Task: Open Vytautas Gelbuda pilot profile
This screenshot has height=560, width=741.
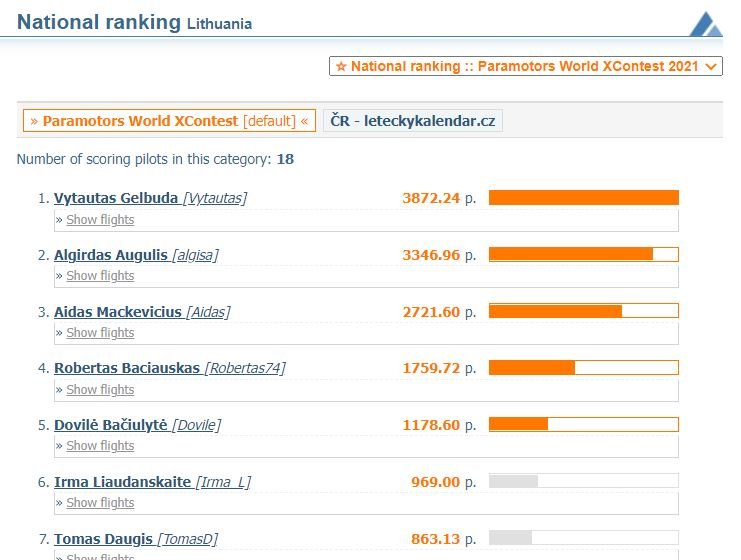Action: (150, 198)
